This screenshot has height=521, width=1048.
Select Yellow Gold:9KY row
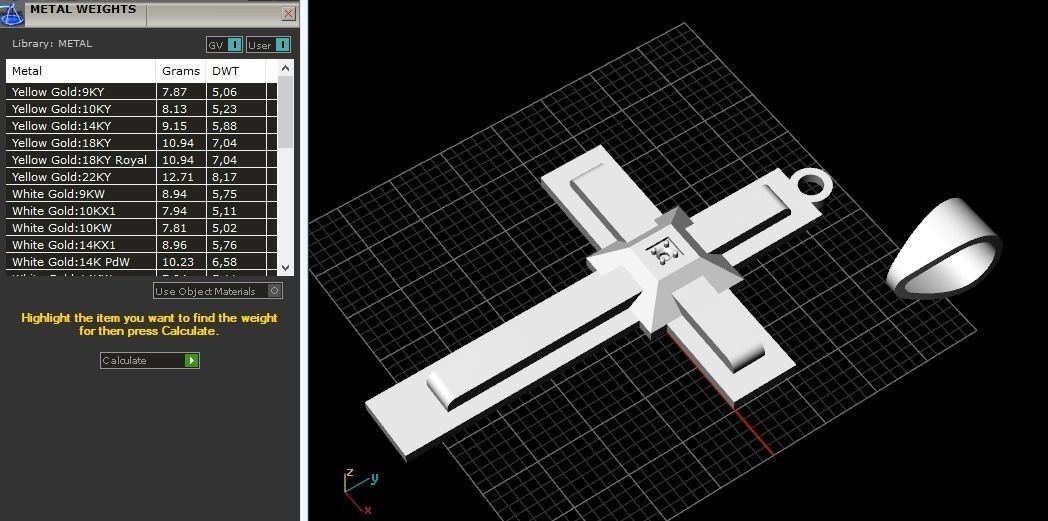click(141, 92)
